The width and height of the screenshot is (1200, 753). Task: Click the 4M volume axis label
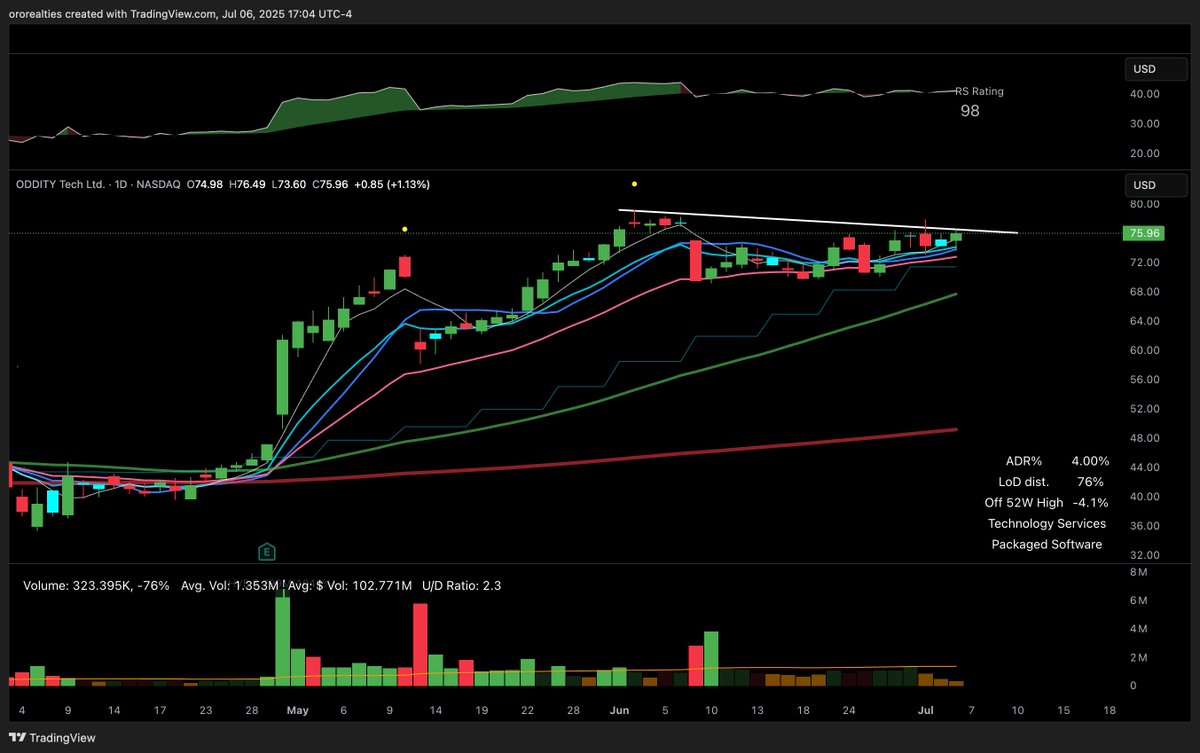point(1137,629)
